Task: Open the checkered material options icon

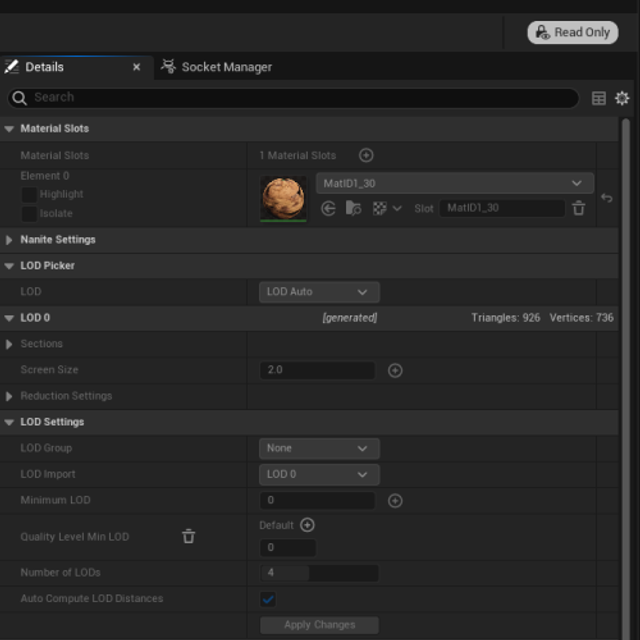Action: point(380,209)
